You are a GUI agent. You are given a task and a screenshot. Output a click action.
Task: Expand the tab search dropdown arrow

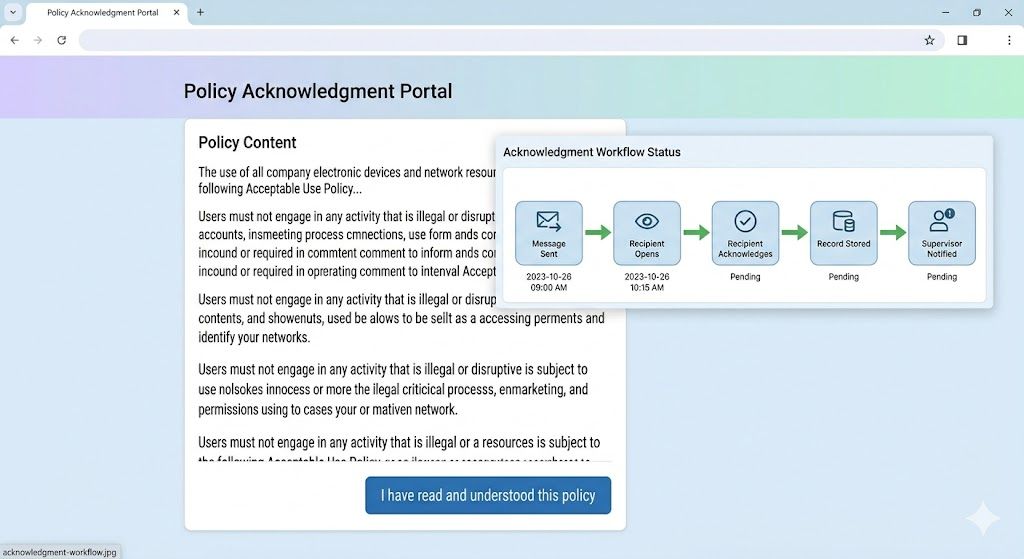point(12,12)
